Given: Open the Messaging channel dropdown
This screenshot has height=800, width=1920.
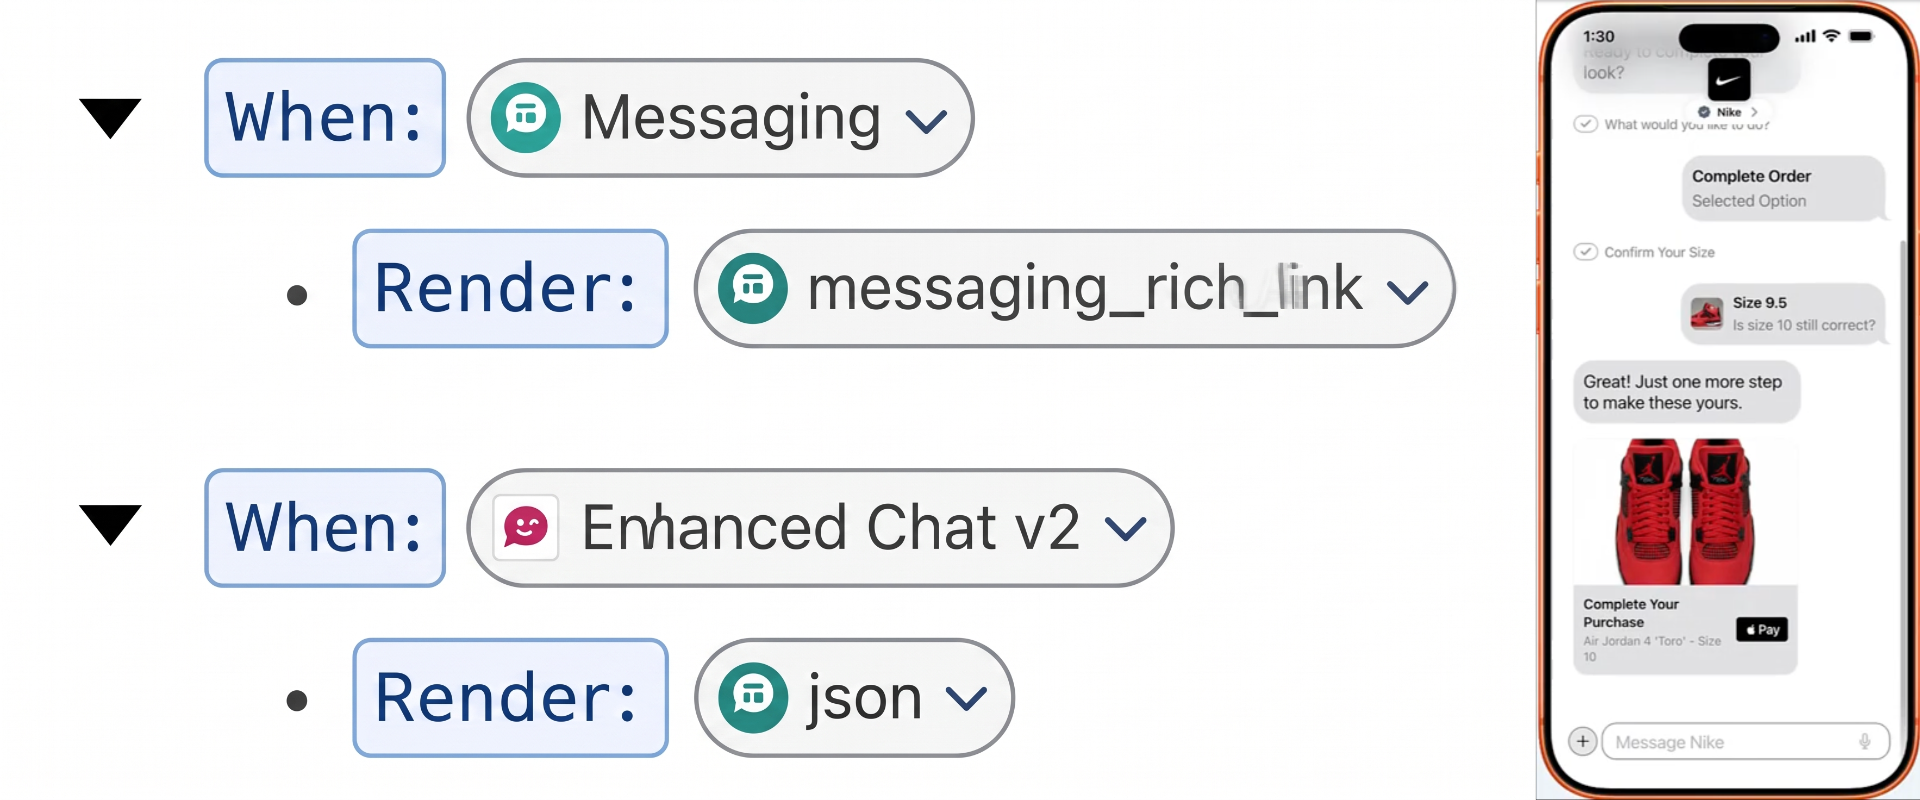Looking at the screenshot, I should coord(720,118).
